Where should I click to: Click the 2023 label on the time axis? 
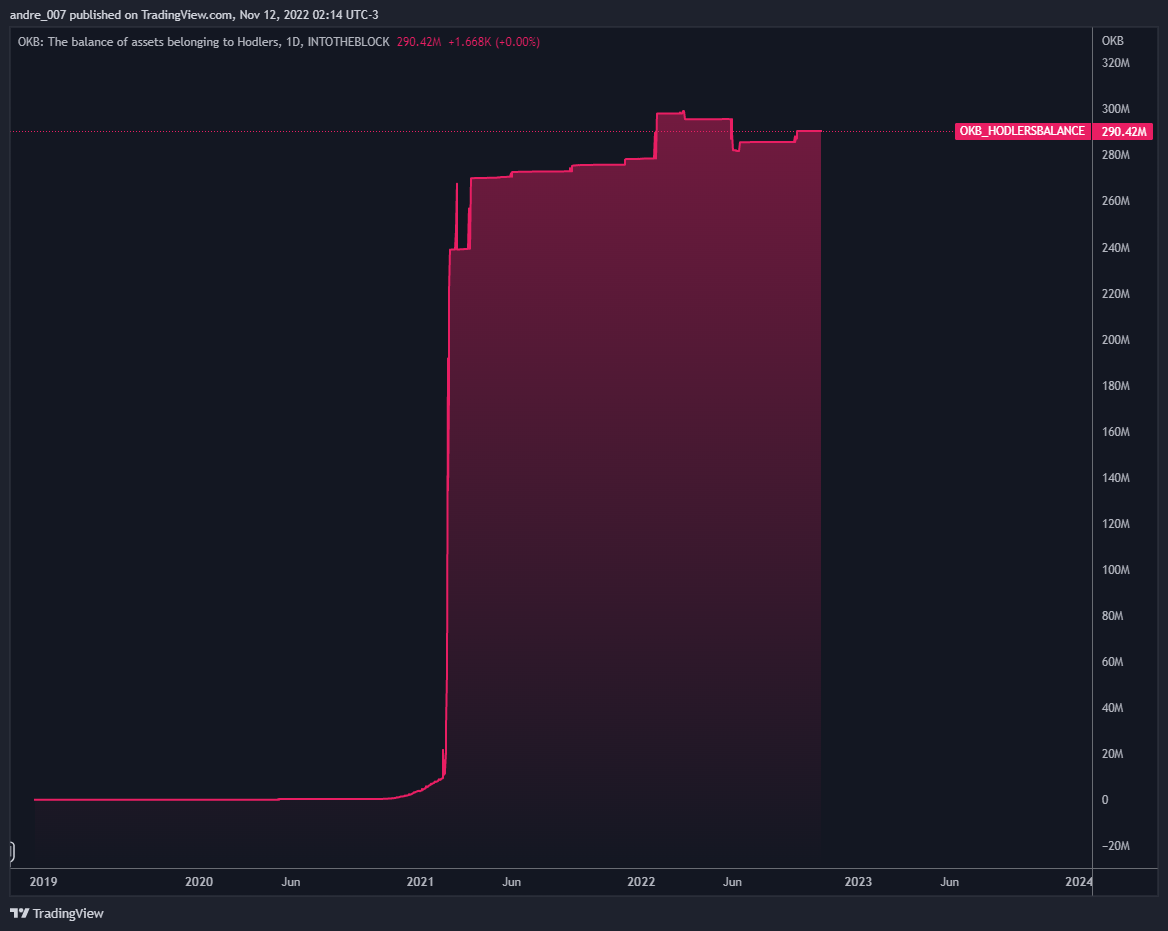[858, 882]
